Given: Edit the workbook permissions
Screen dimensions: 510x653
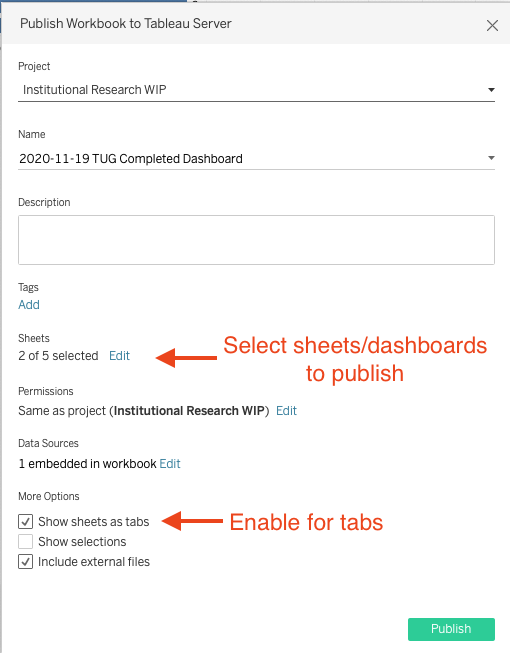Looking at the screenshot, I should pyautogui.click(x=286, y=411).
